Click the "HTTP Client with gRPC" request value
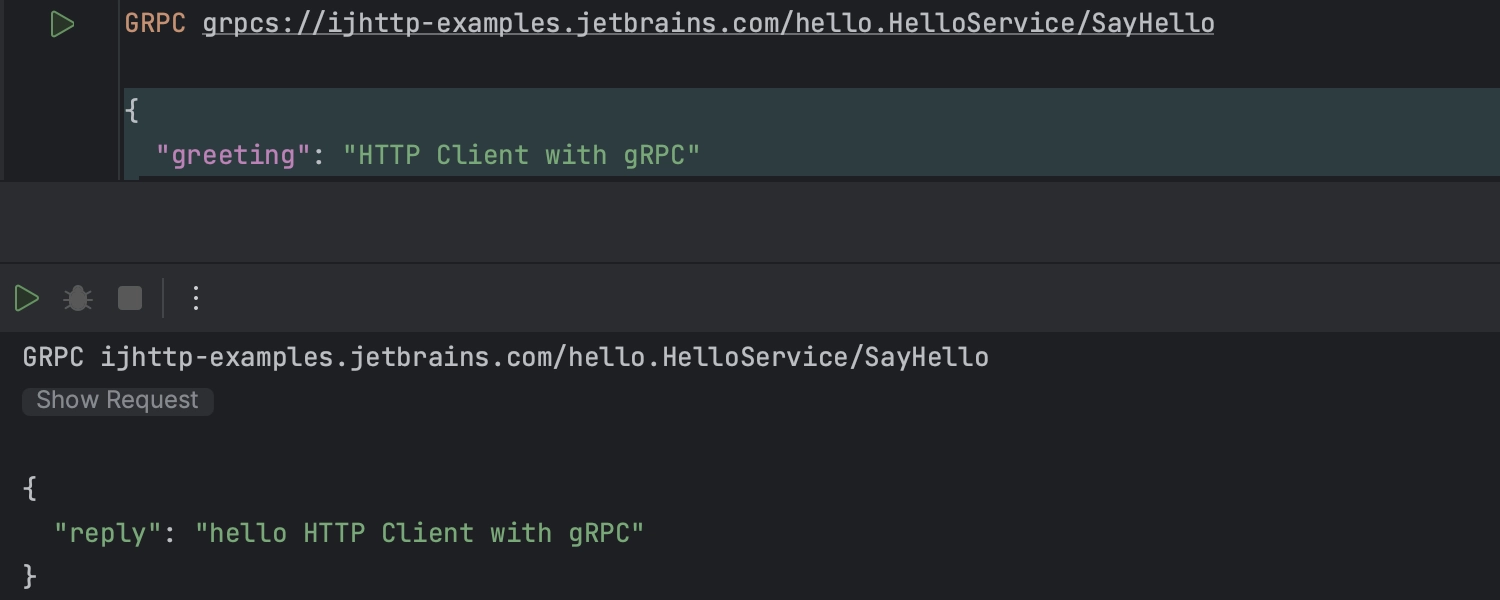Screen dimensions: 1500x600 tap(522, 155)
